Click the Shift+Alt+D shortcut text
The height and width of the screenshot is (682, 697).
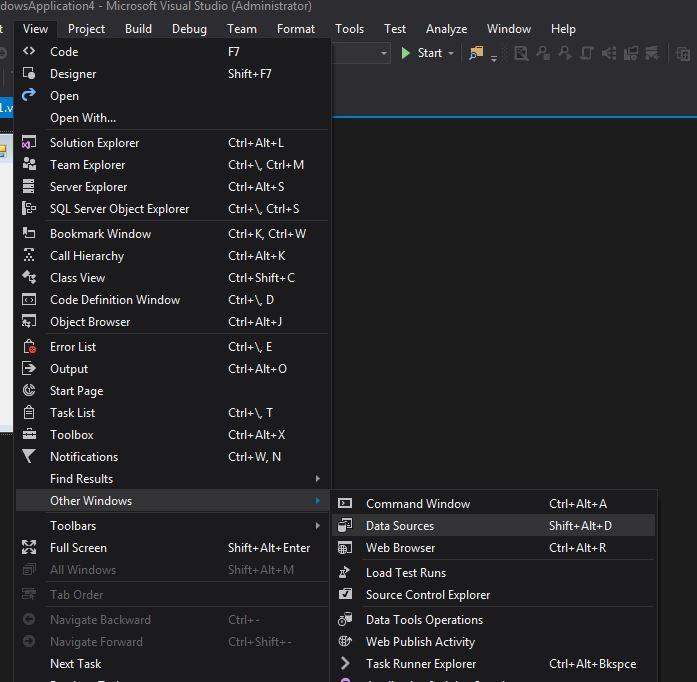580,526
